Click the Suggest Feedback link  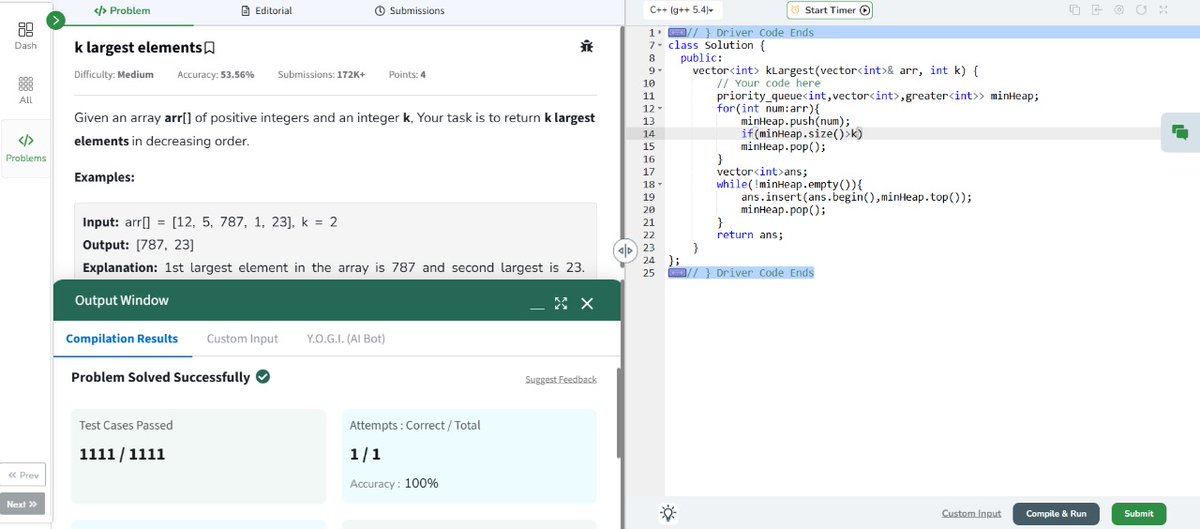coord(561,379)
